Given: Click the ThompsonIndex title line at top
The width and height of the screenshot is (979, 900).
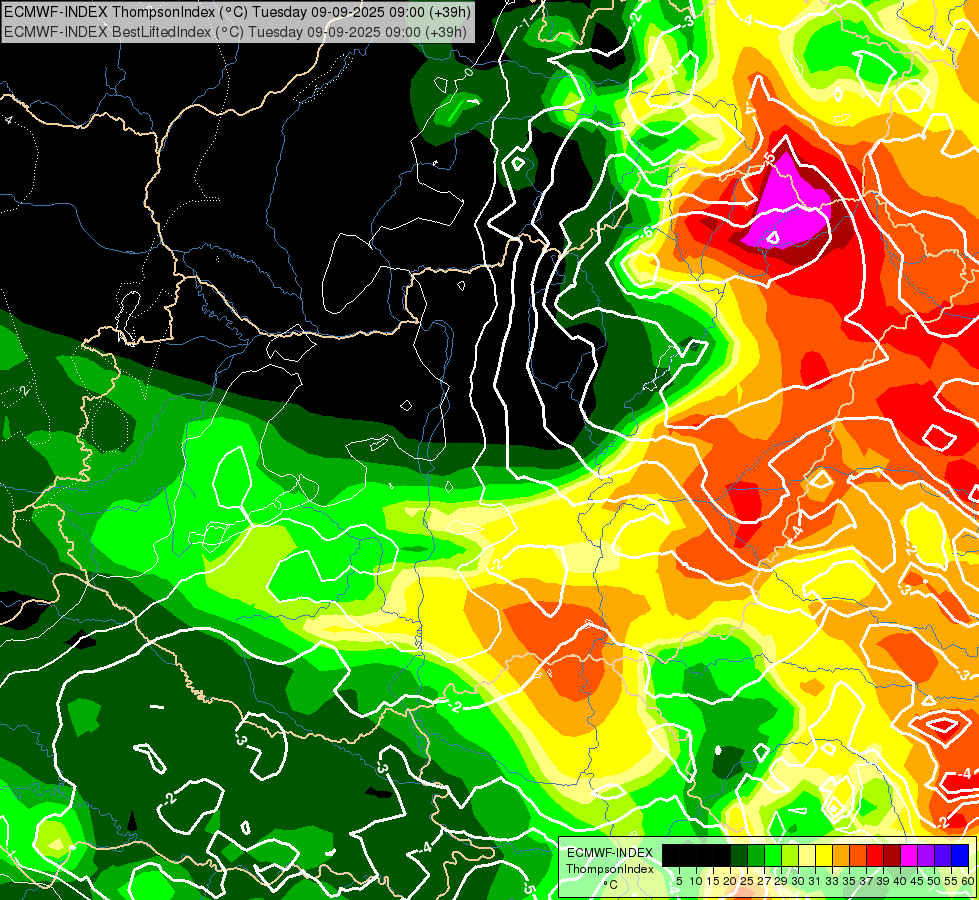Looking at the screenshot, I should pyautogui.click(x=237, y=12).
